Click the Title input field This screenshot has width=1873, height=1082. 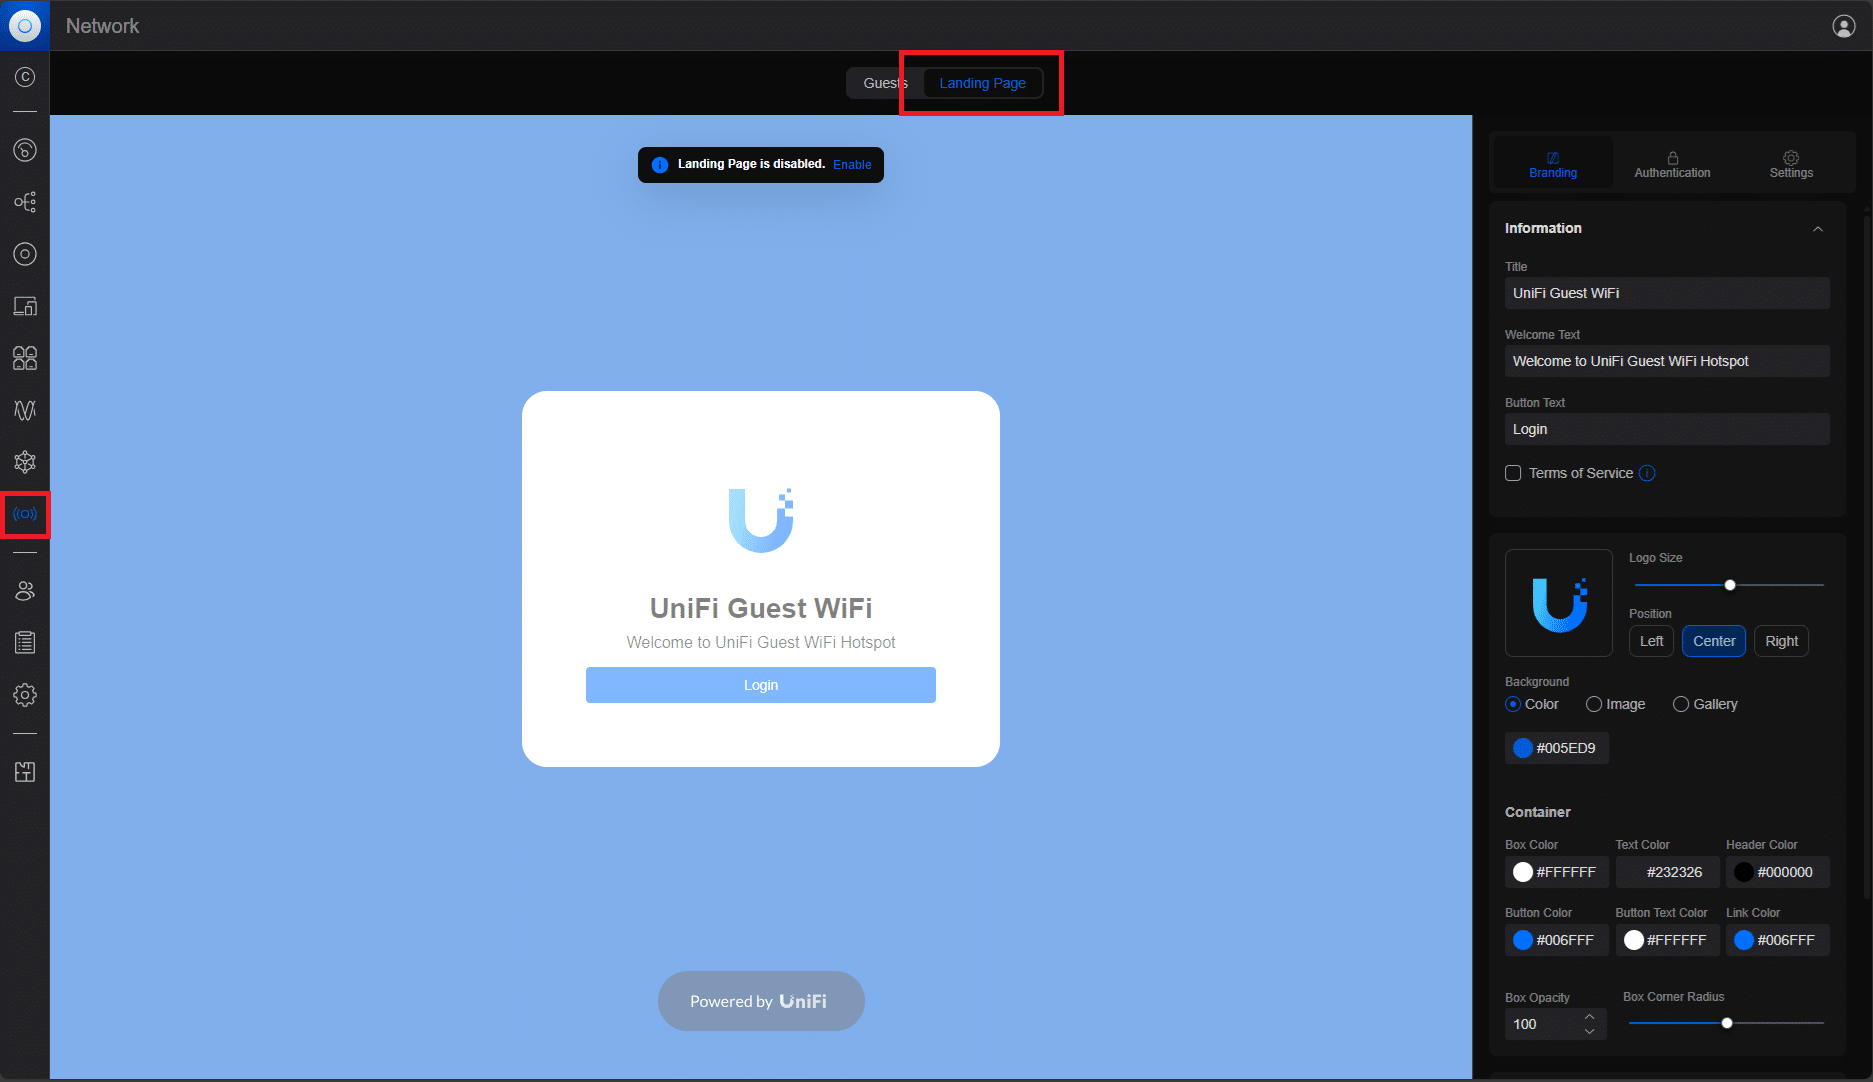tap(1667, 293)
